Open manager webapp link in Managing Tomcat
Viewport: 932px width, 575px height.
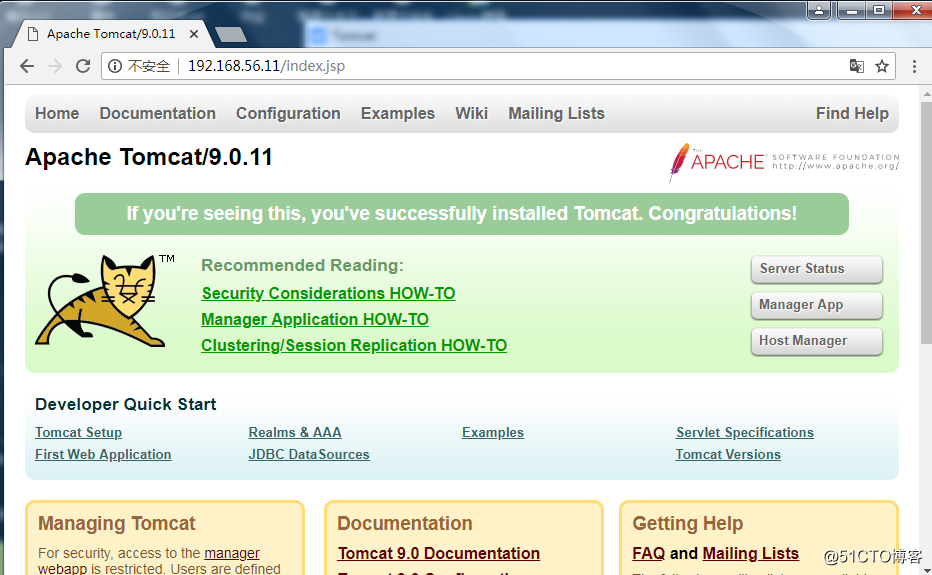(232, 554)
